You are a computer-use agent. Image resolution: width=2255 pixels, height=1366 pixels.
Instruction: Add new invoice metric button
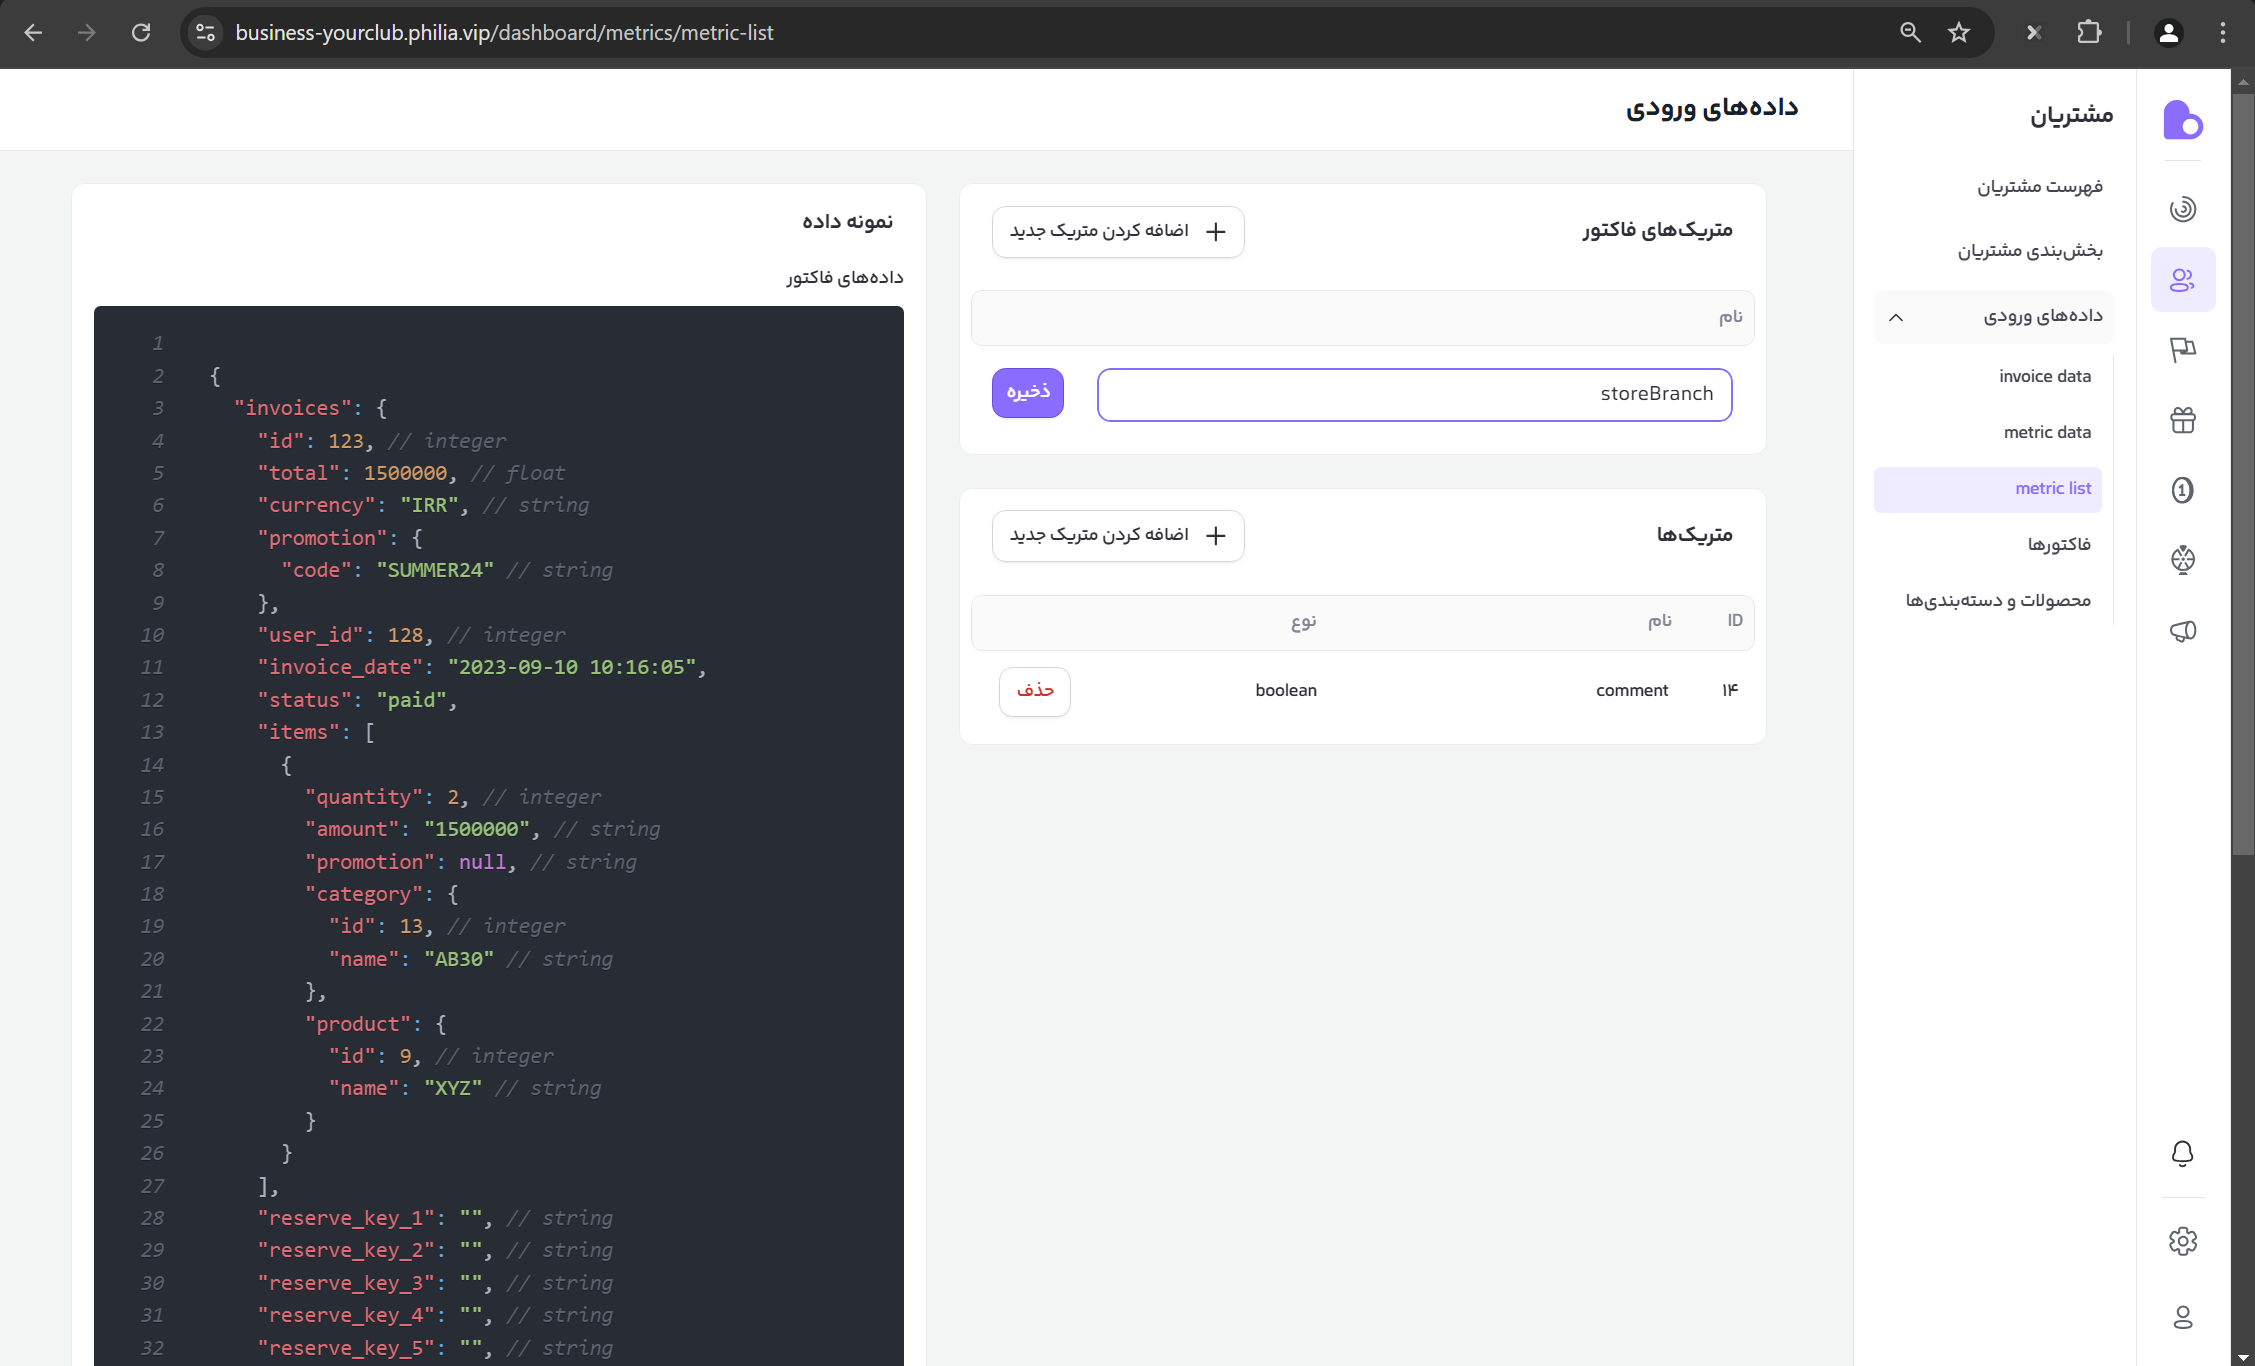click(x=1117, y=232)
